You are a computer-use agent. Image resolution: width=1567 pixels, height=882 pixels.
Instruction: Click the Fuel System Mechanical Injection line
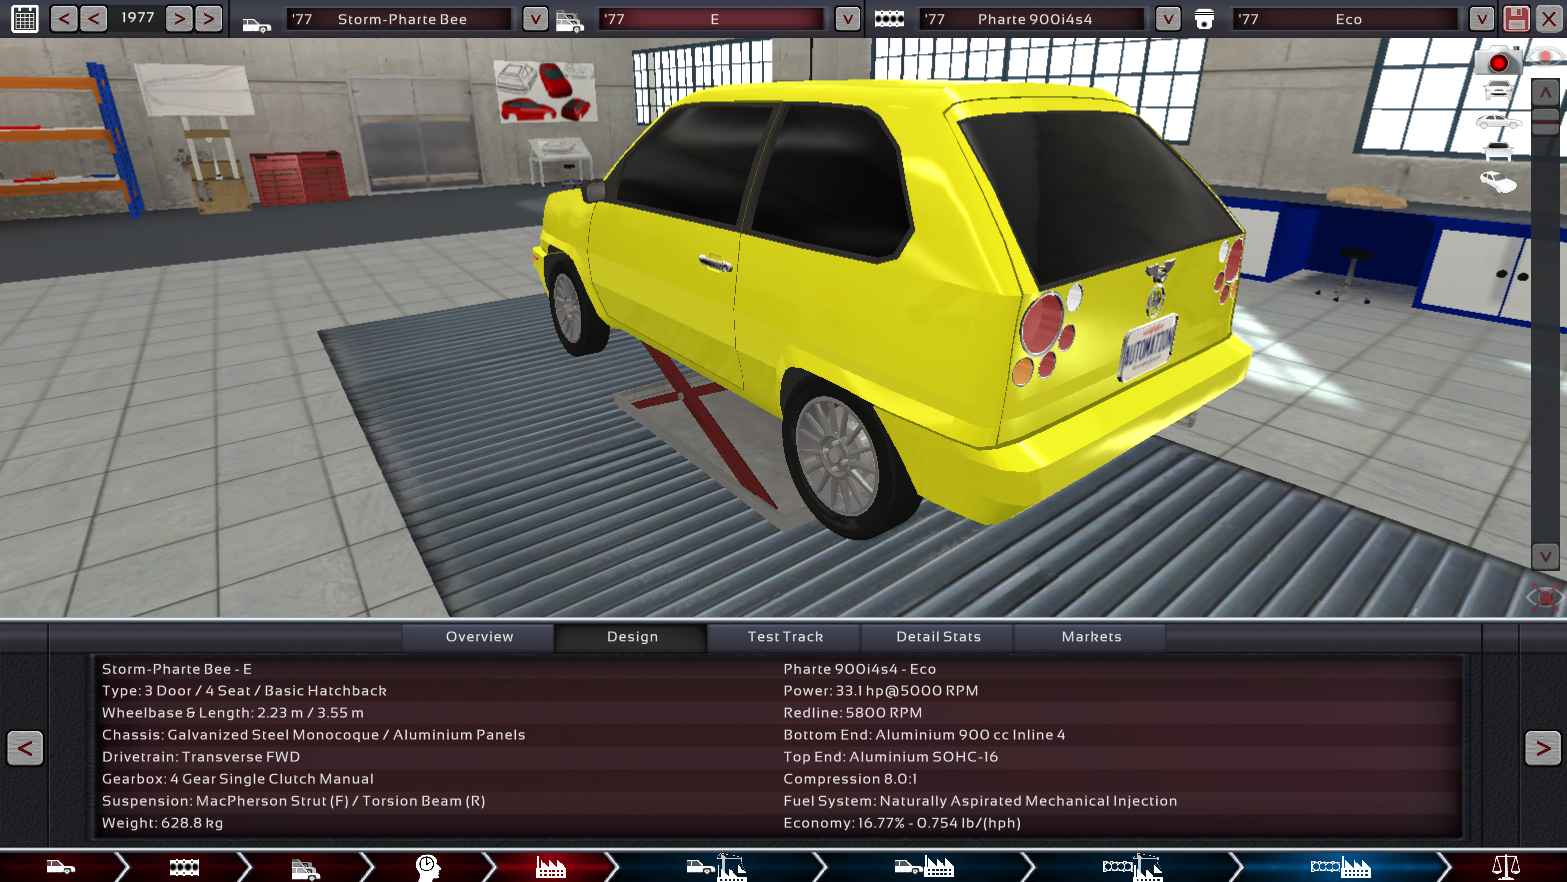pos(980,801)
